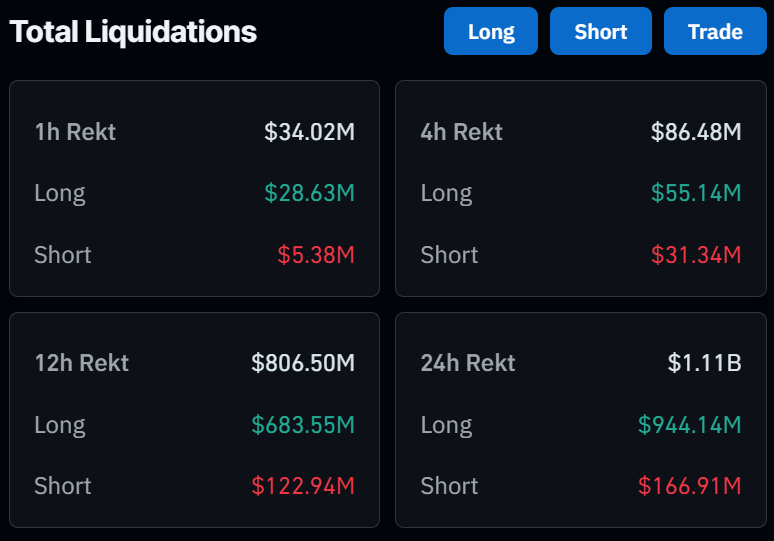Screen dimensions: 774x541
Task: Click the 1h Short value $5.38M
Action: [x=316, y=255]
